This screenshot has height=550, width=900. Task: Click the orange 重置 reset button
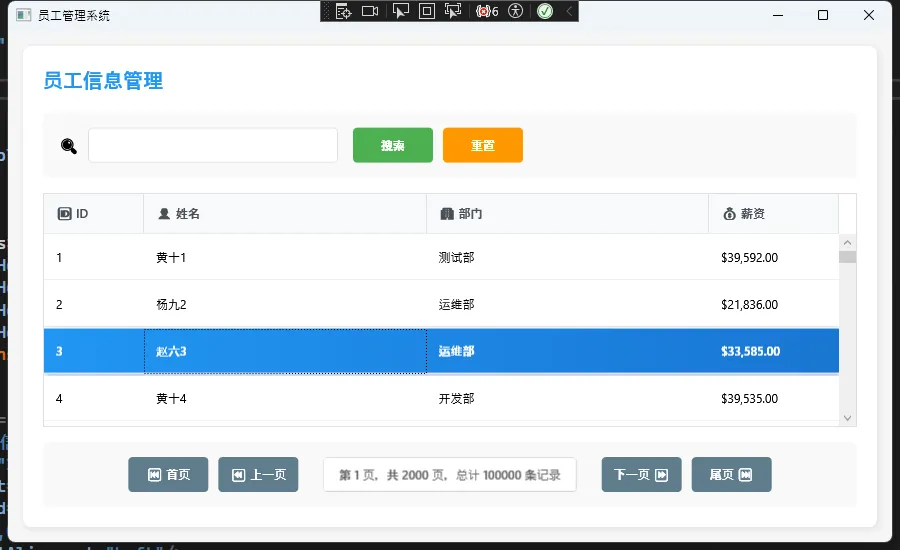pyautogui.click(x=482, y=145)
